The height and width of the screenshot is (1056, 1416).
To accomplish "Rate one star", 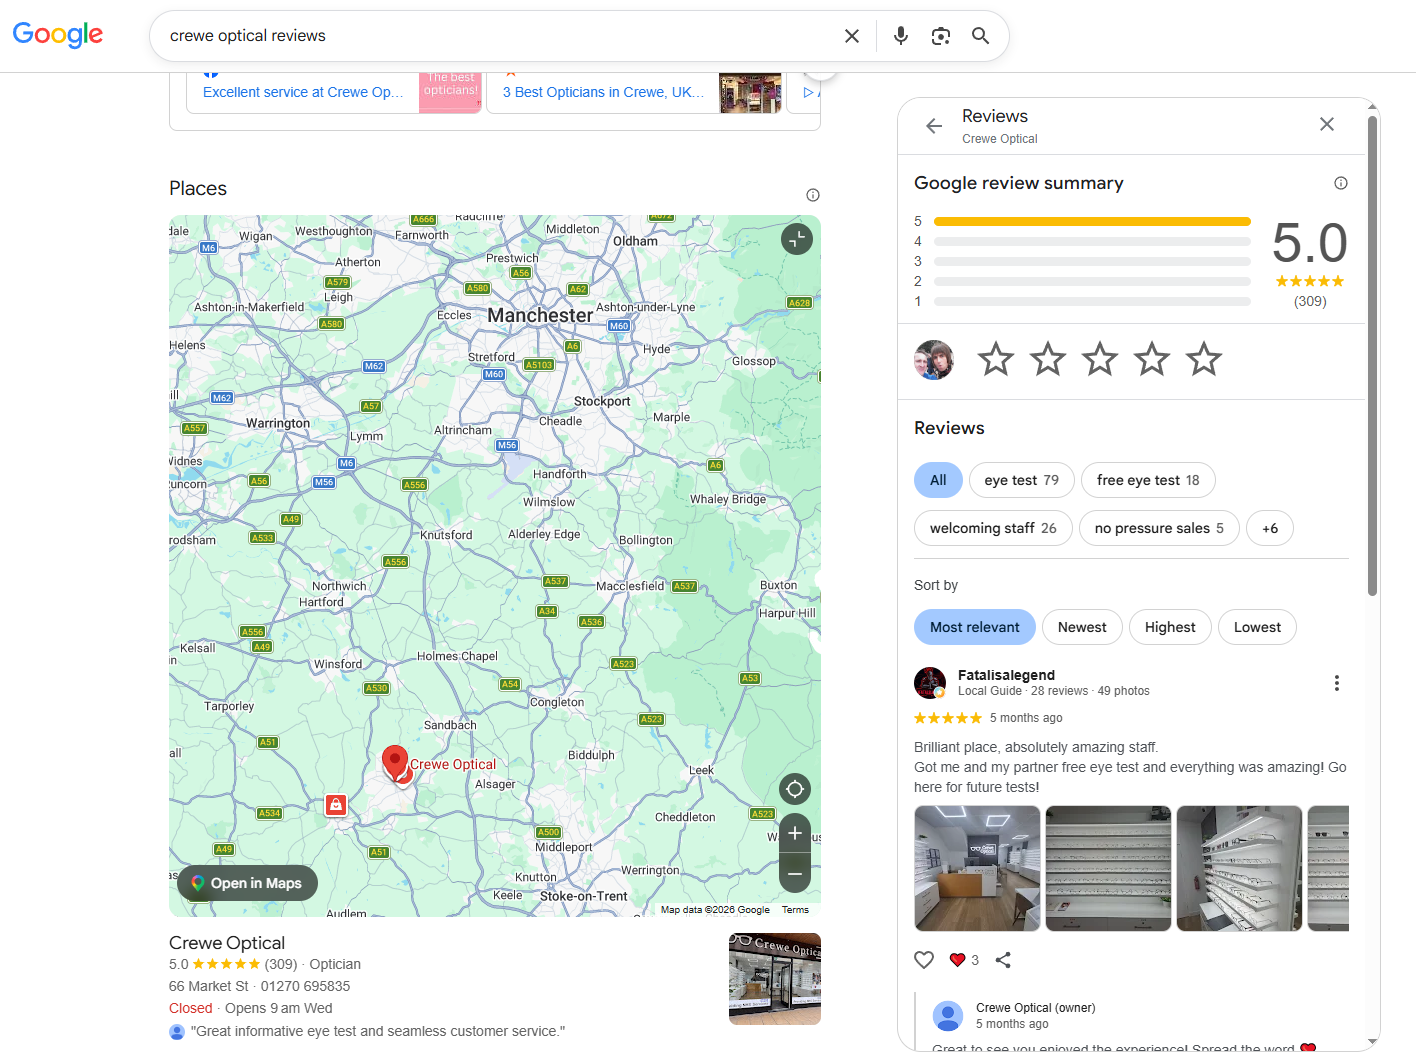I will [x=996, y=359].
